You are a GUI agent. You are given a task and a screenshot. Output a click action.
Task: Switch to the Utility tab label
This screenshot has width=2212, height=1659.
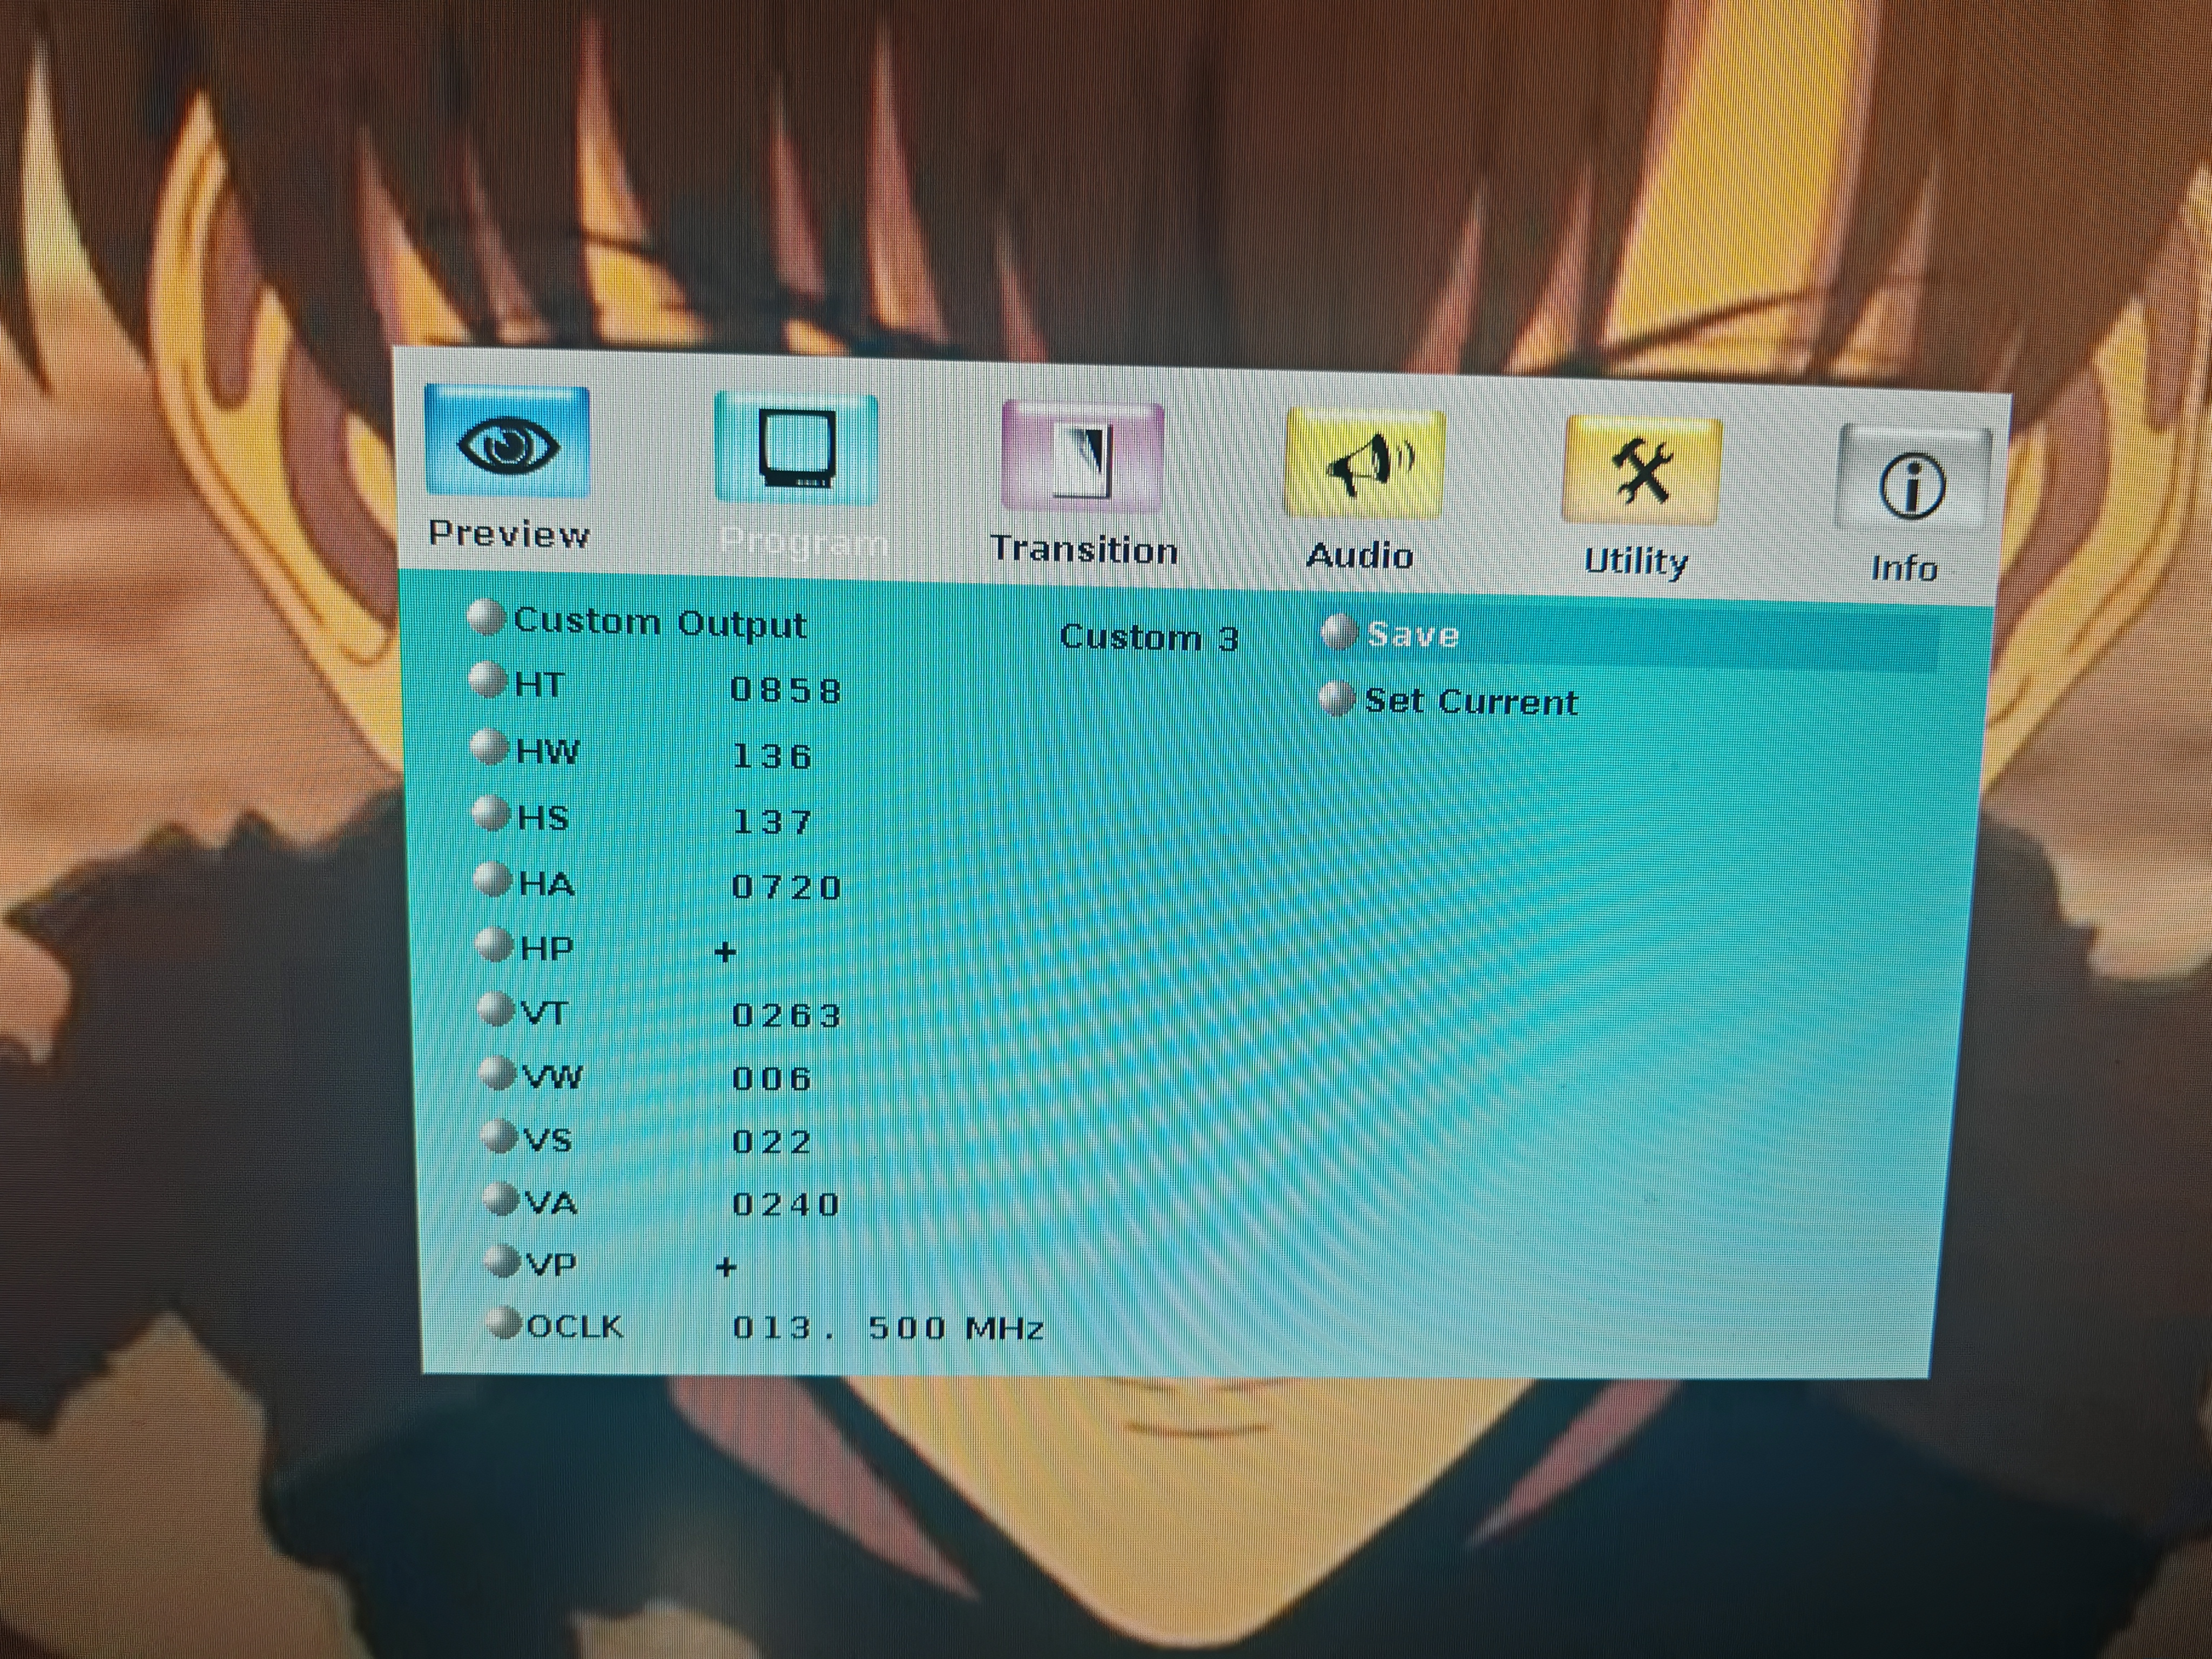coord(1636,561)
